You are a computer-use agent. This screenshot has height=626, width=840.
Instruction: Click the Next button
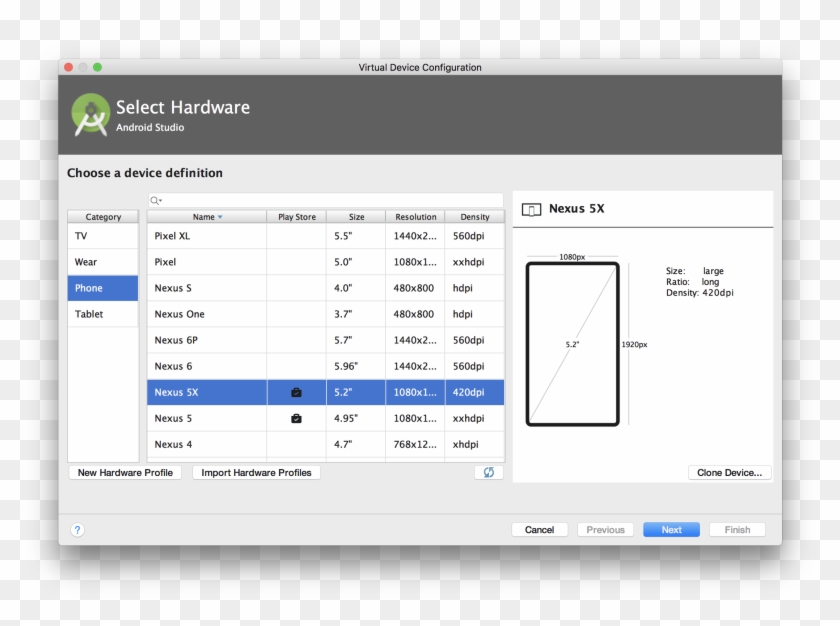[671, 530]
